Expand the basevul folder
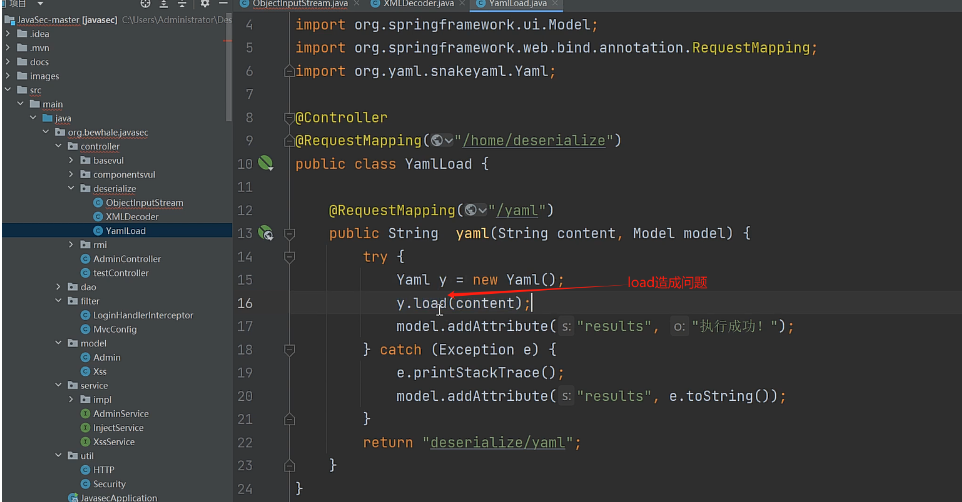Image resolution: width=962 pixels, height=502 pixels. pyautogui.click(x=72, y=160)
